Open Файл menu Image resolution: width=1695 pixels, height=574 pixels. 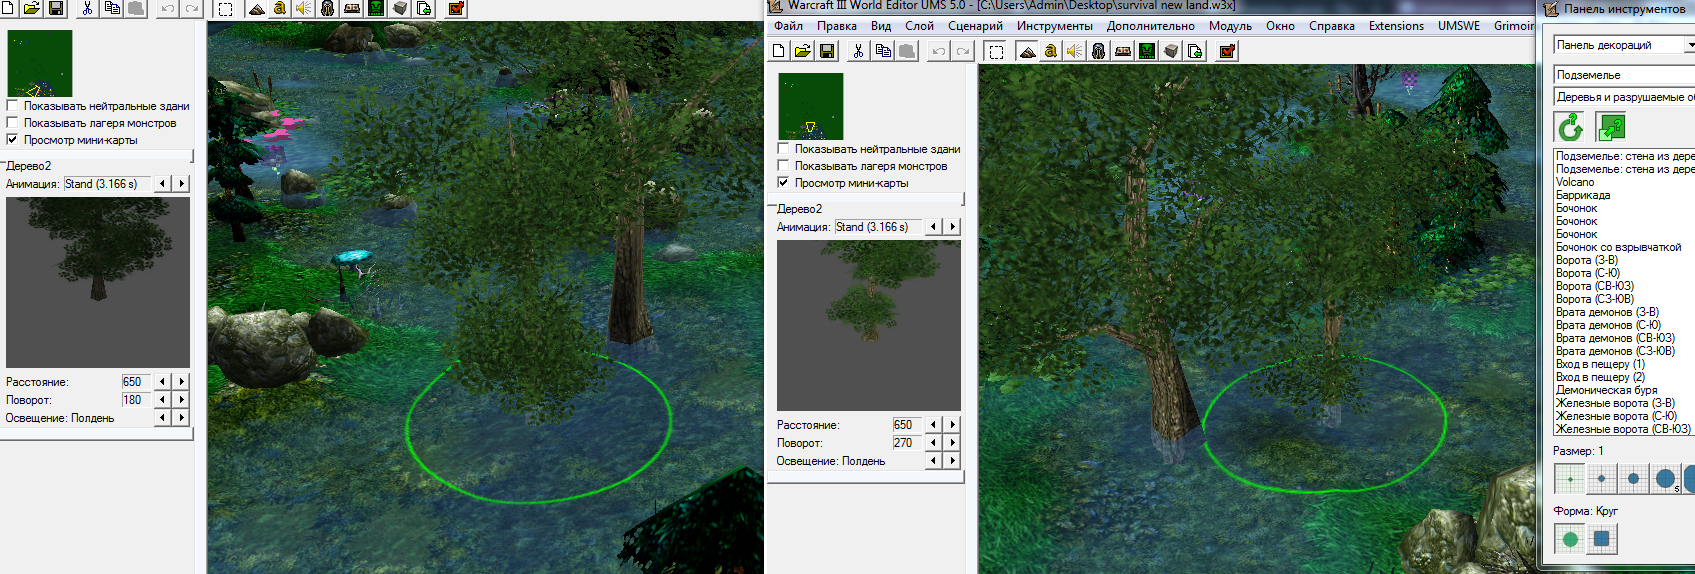click(x=788, y=26)
